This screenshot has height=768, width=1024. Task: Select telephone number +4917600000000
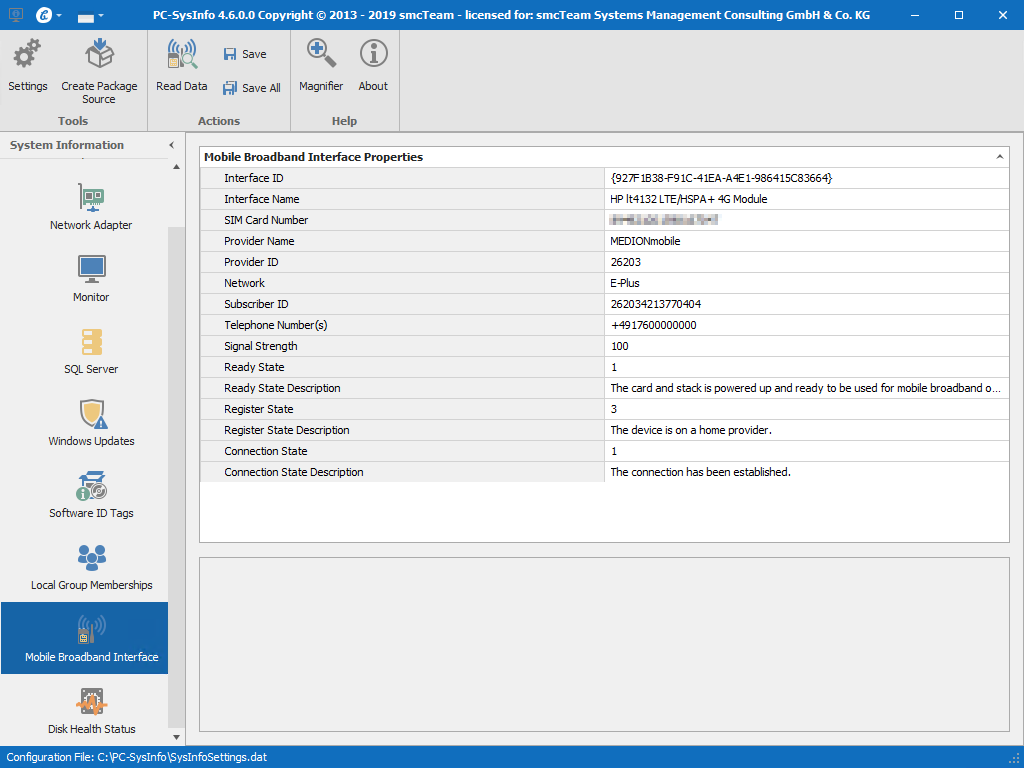(x=653, y=325)
